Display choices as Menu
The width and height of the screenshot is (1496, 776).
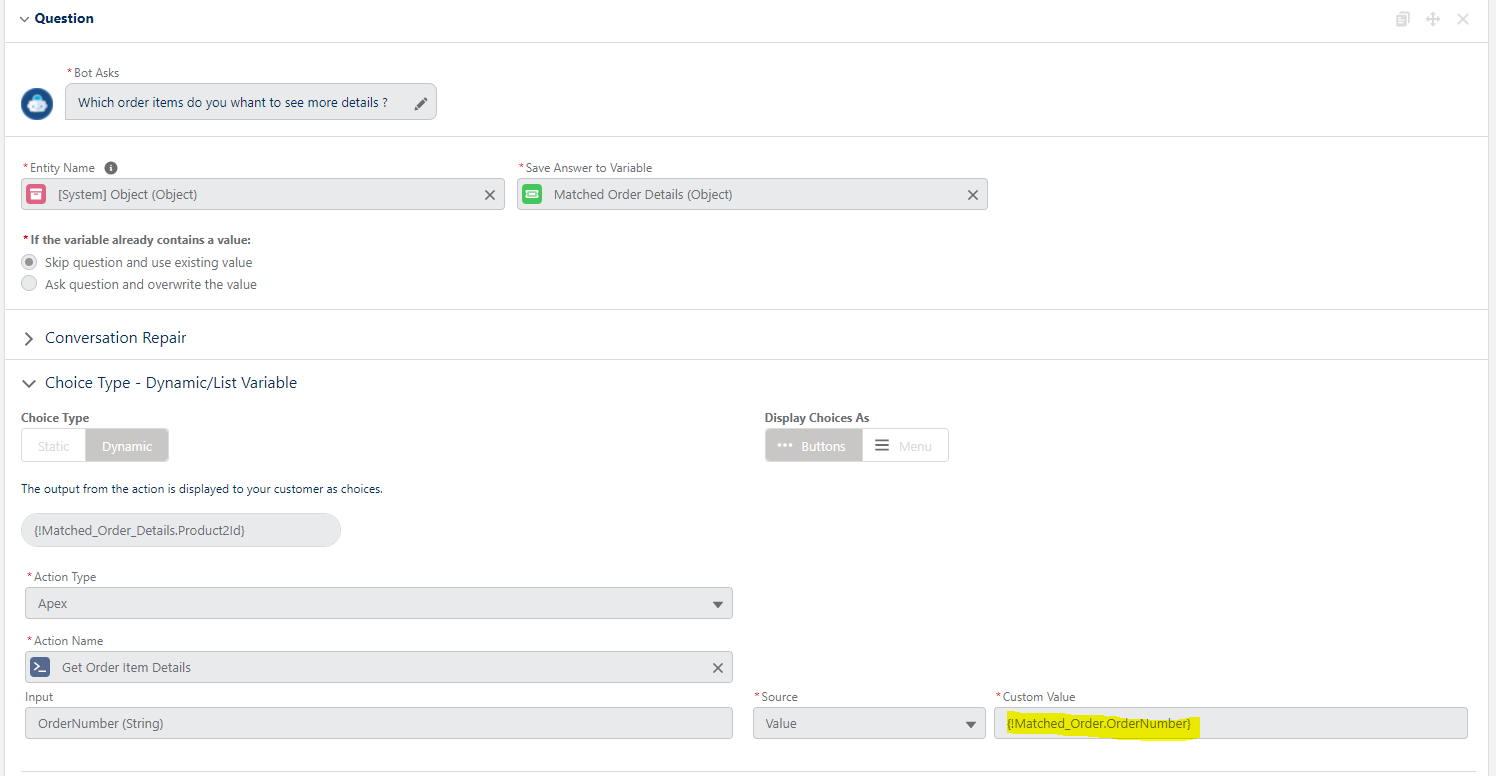point(904,446)
